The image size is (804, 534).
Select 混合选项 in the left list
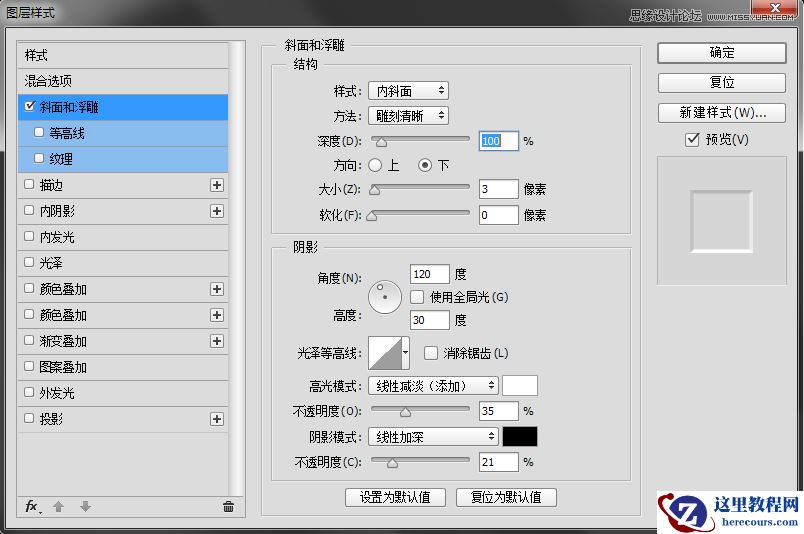point(123,81)
